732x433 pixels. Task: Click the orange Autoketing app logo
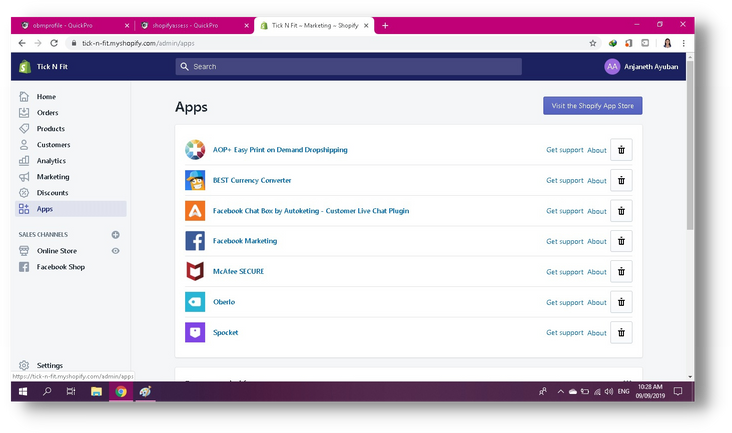point(195,211)
